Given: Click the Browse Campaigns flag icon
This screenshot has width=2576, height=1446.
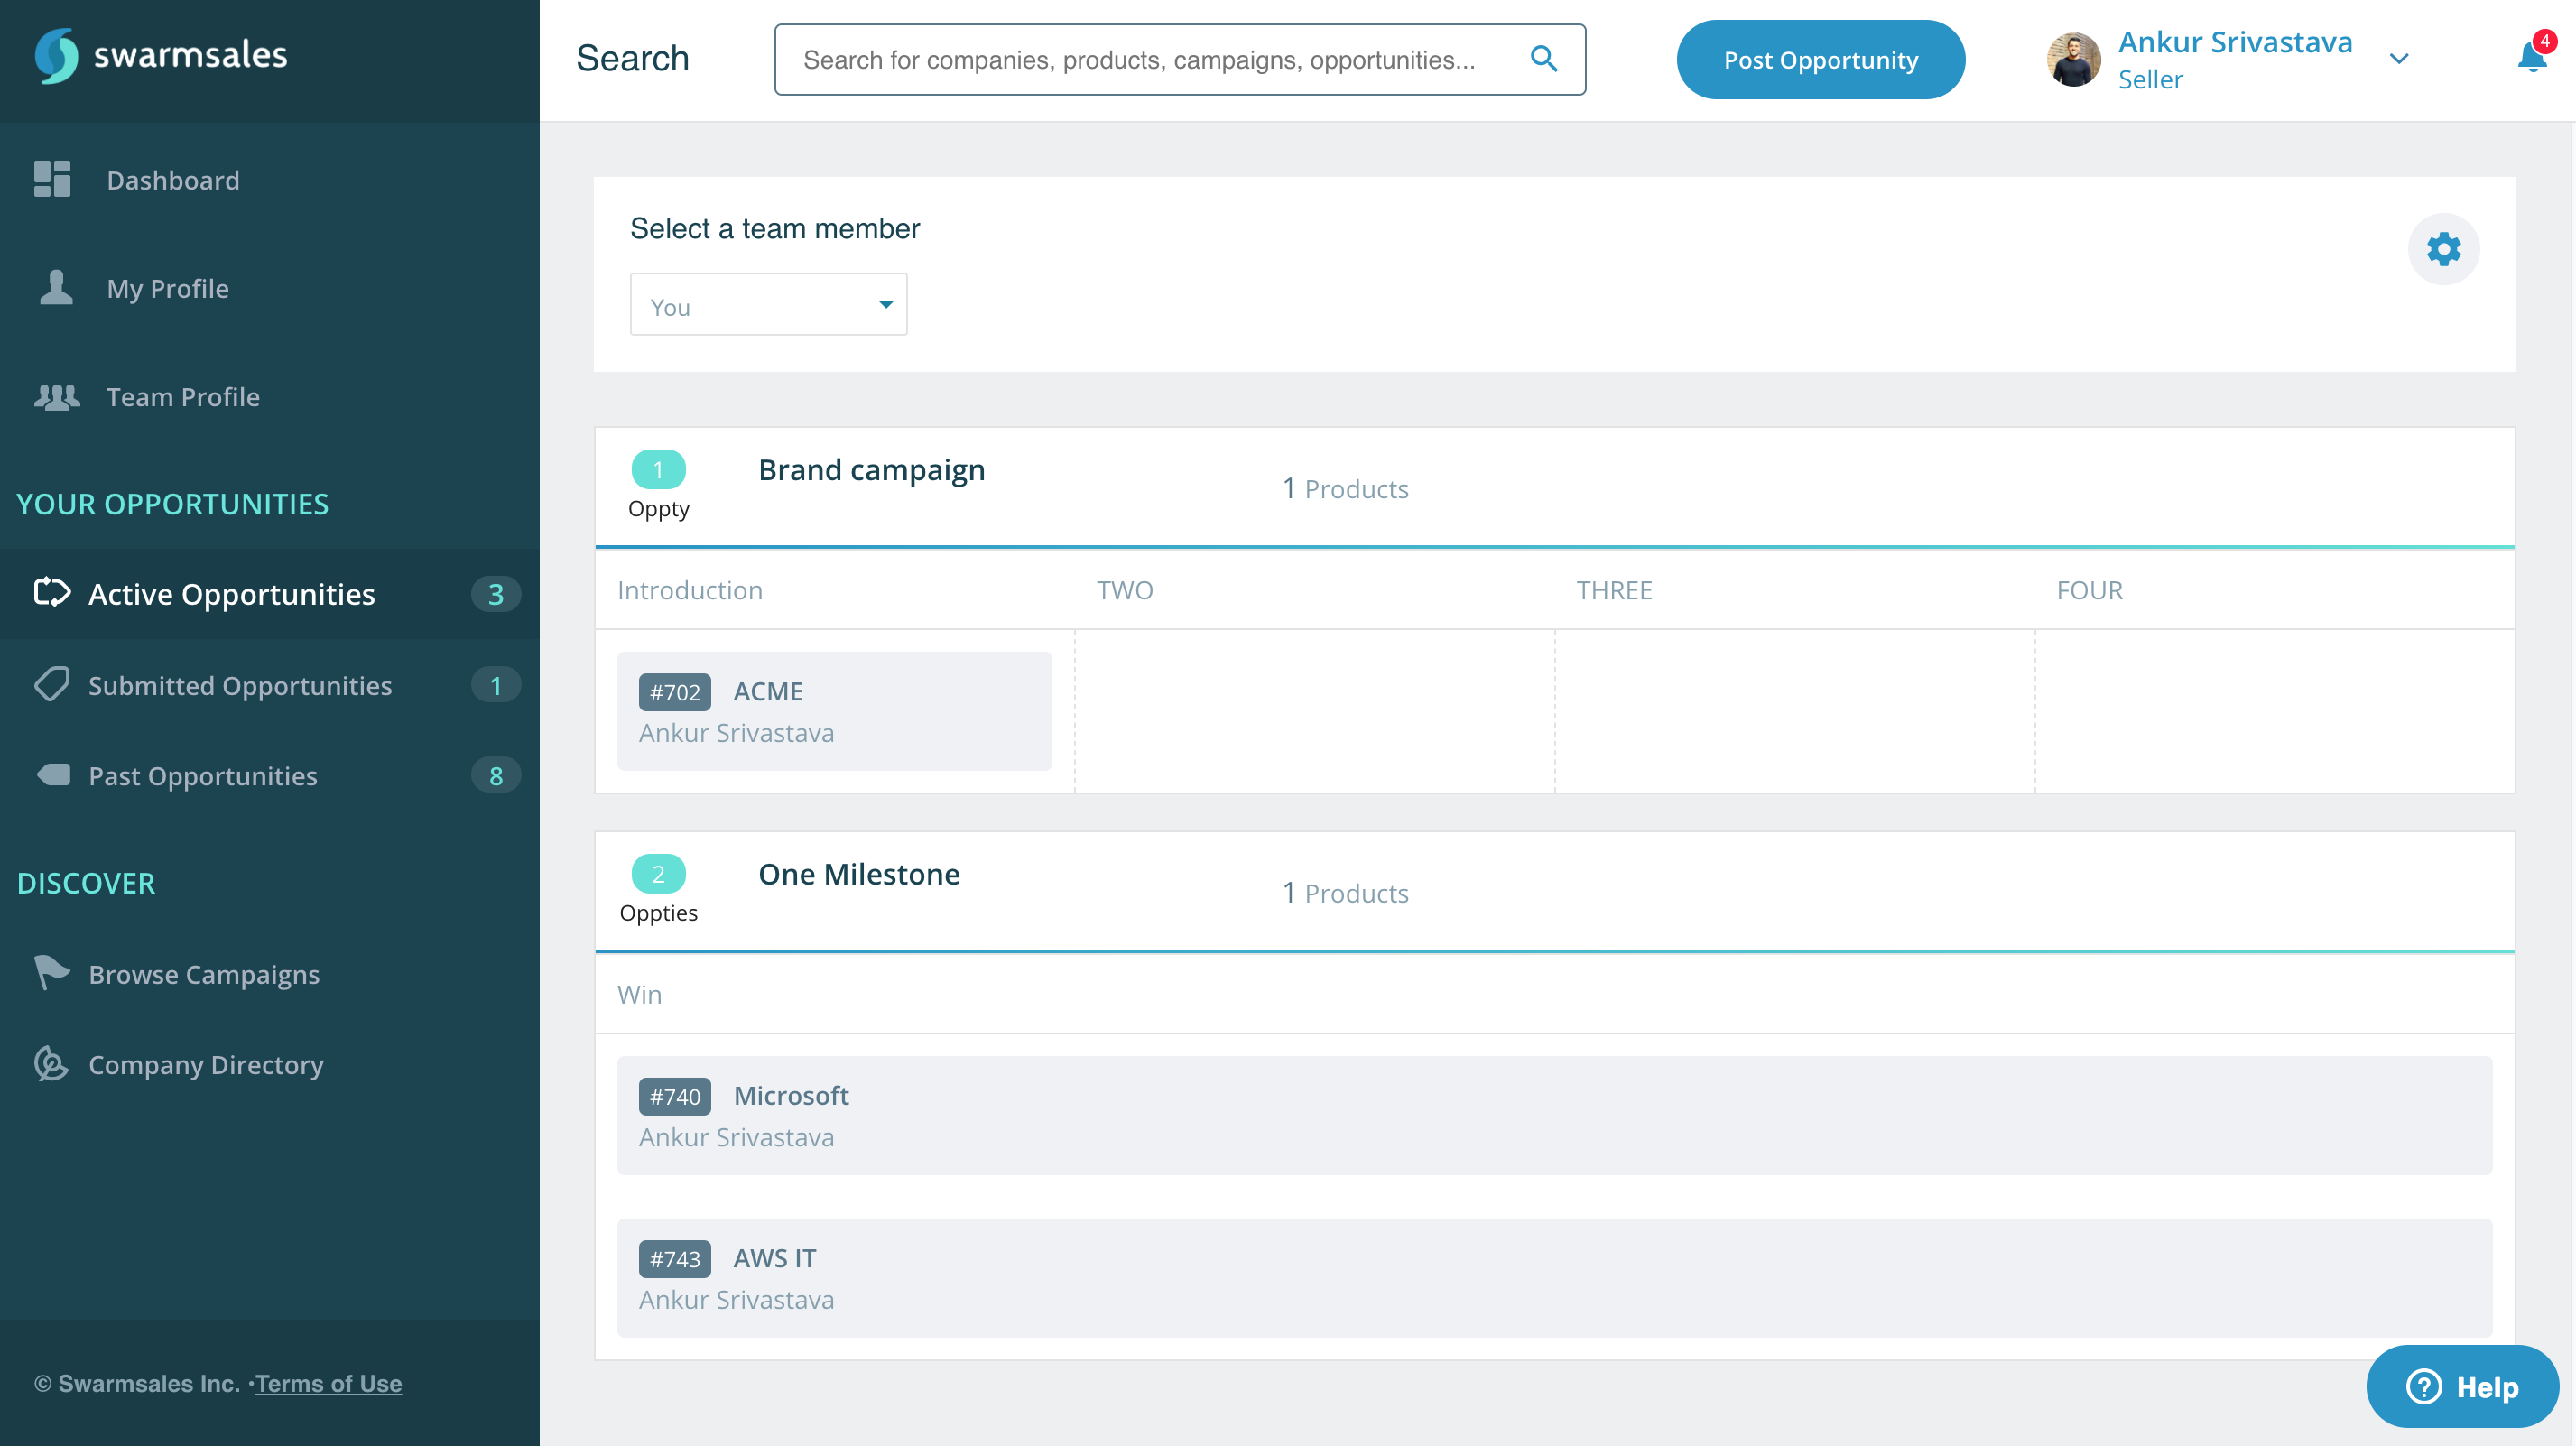Looking at the screenshot, I should pos(51,973).
